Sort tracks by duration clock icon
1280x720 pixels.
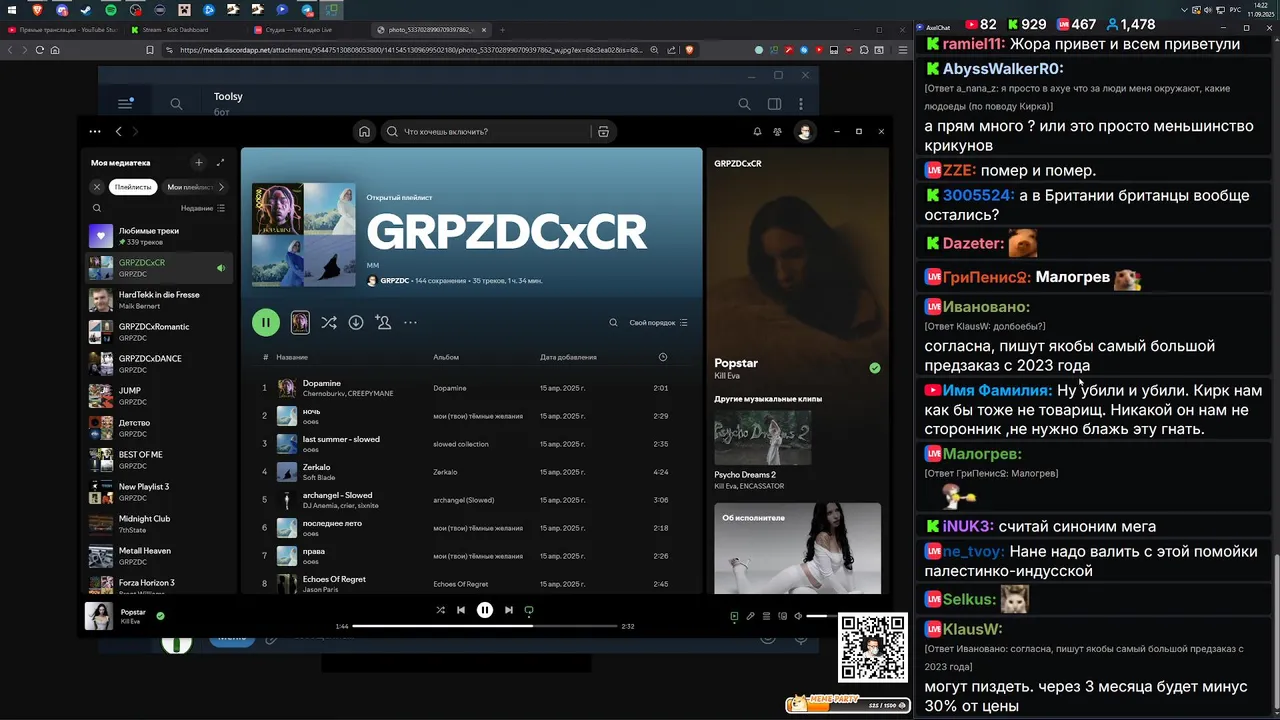(663, 357)
